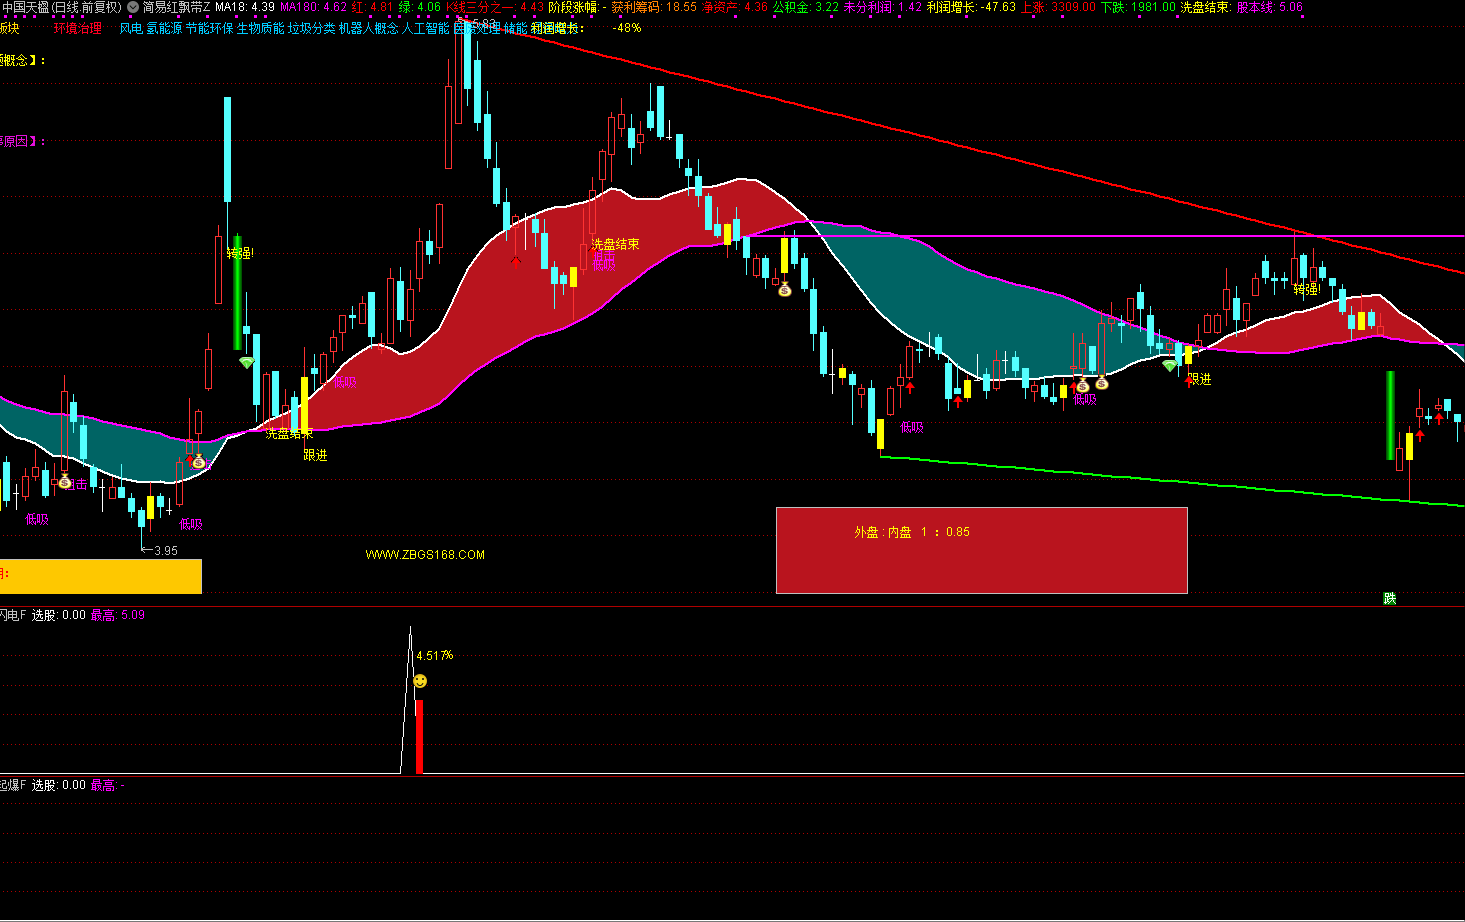Image resolution: width=1465 pixels, height=922 pixels.
Task: Click the green diamond icon below the 转强! bar
Action: [x=246, y=363]
